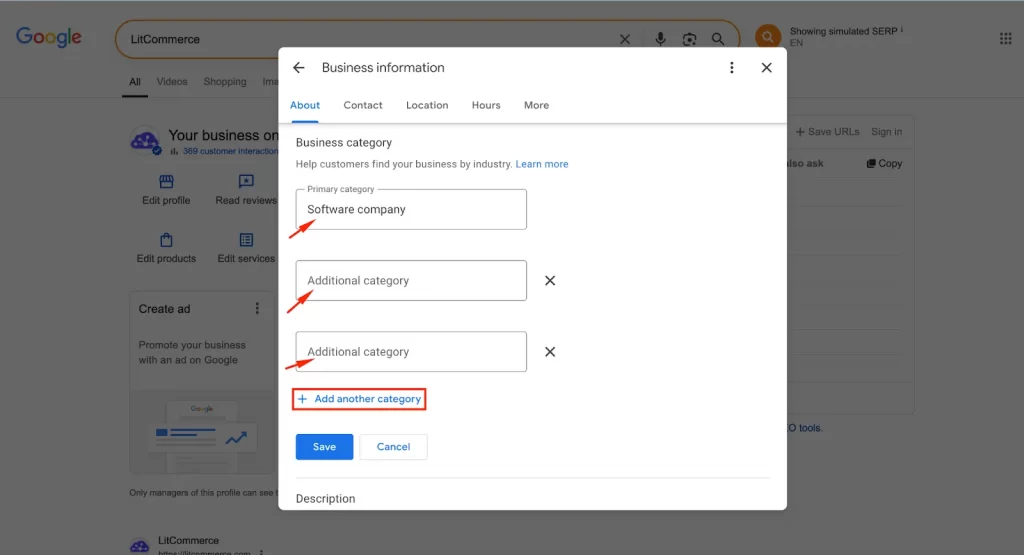Open Read reviews icon
1024x555 pixels.
[246, 181]
